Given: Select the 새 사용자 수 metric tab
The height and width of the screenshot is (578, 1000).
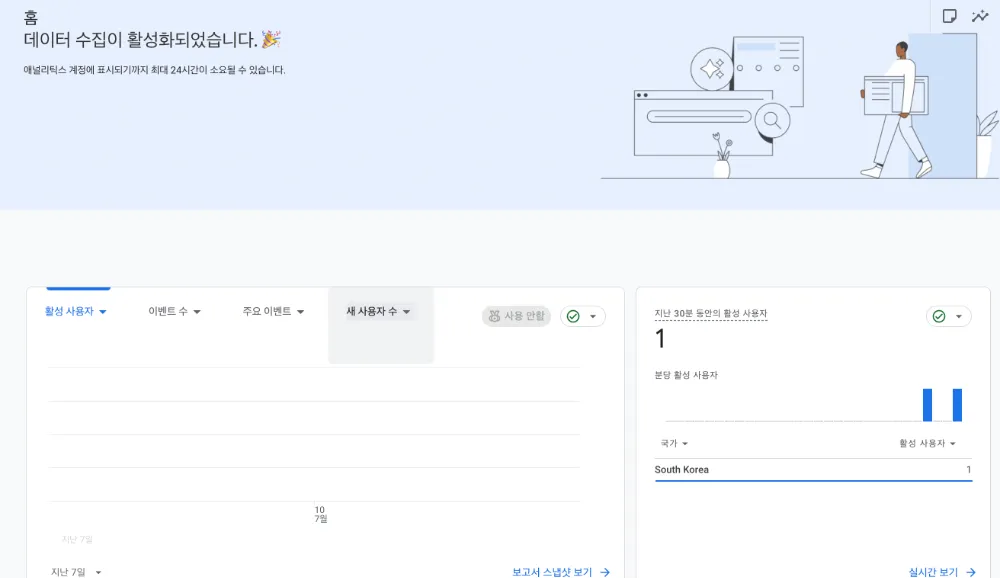Looking at the screenshot, I should (380, 311).
